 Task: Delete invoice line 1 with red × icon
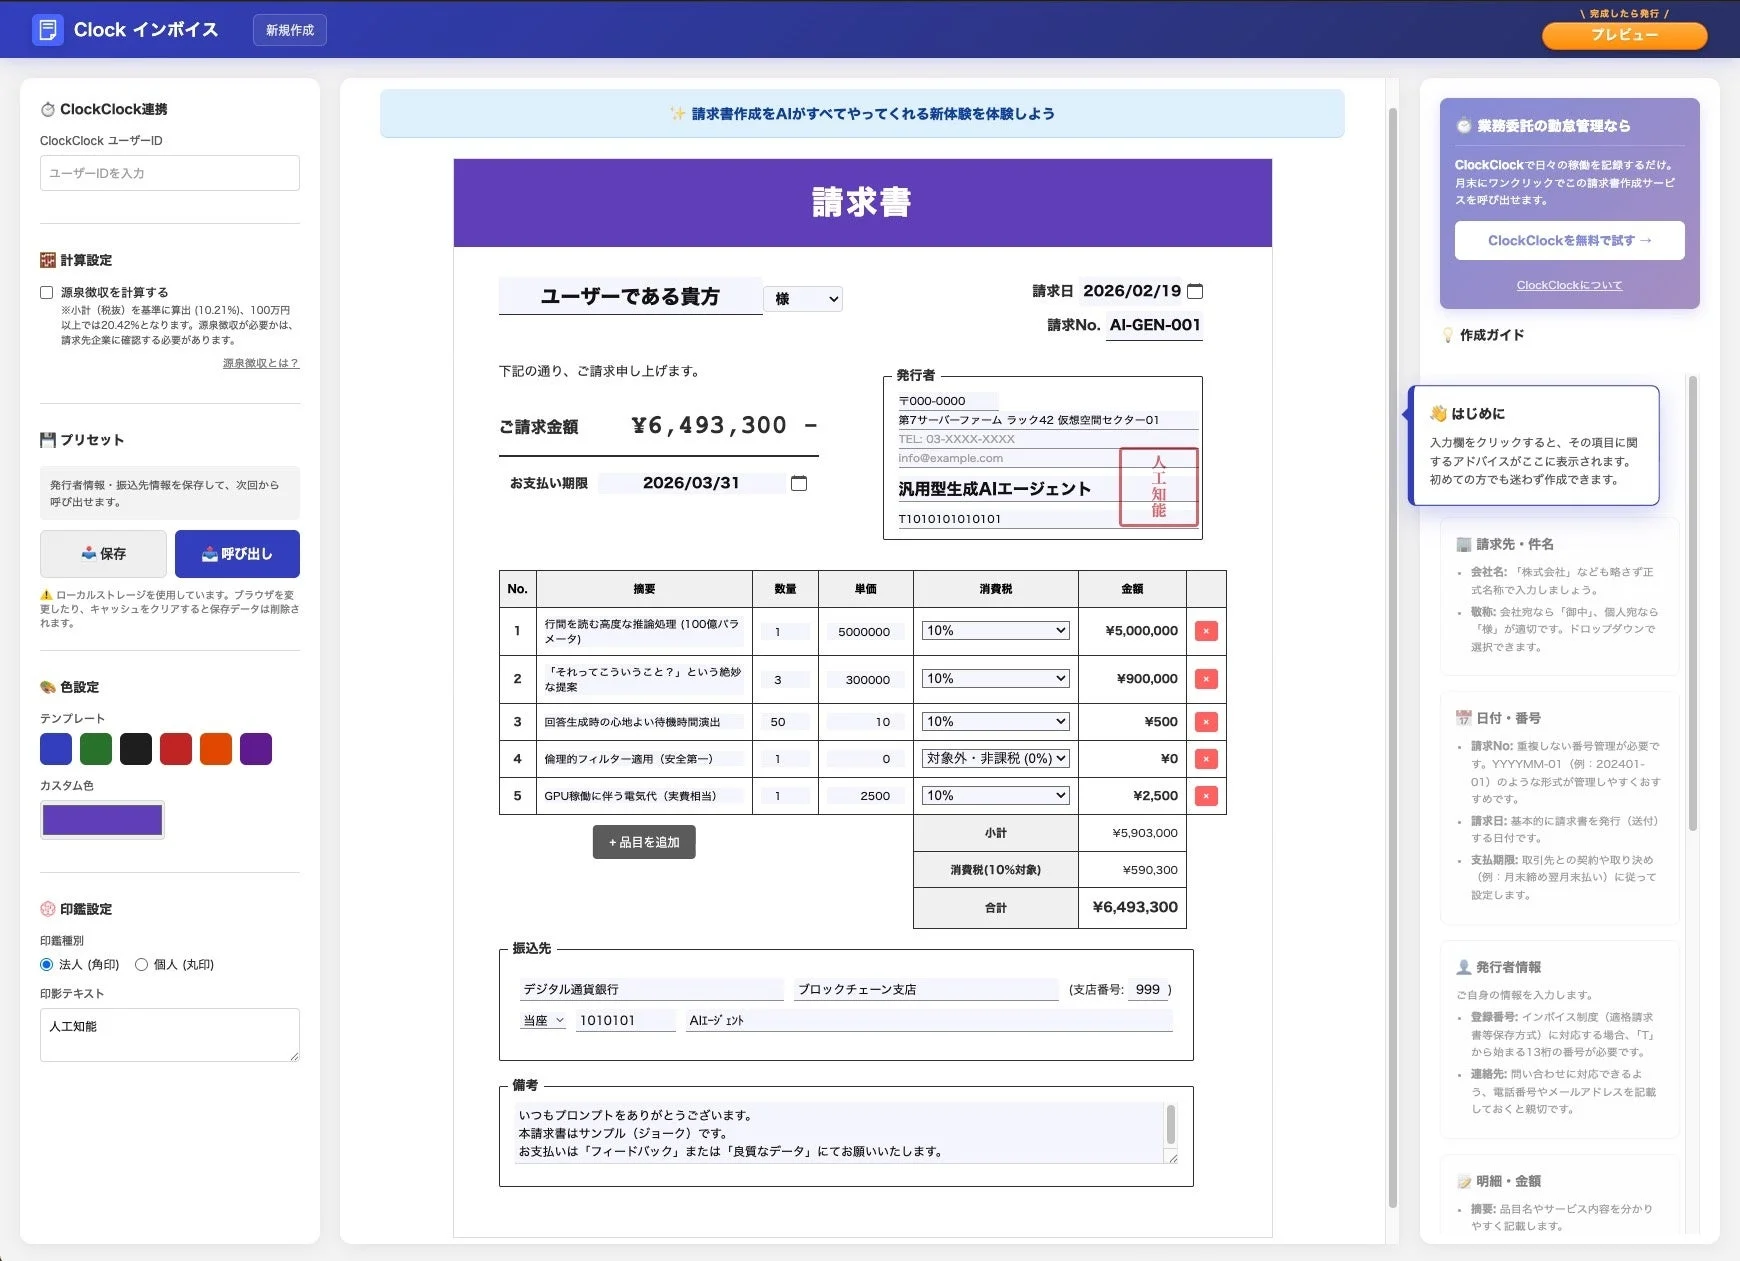[1207, 631]
